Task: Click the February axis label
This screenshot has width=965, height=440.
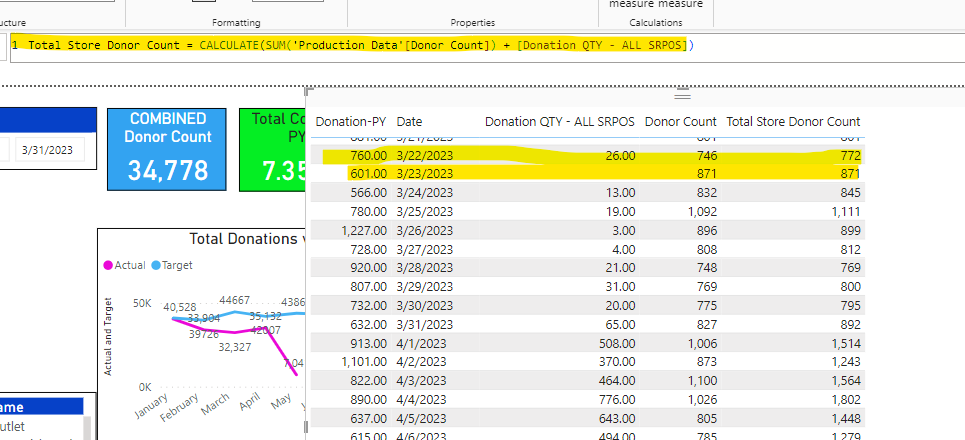Action: (178, 407)
